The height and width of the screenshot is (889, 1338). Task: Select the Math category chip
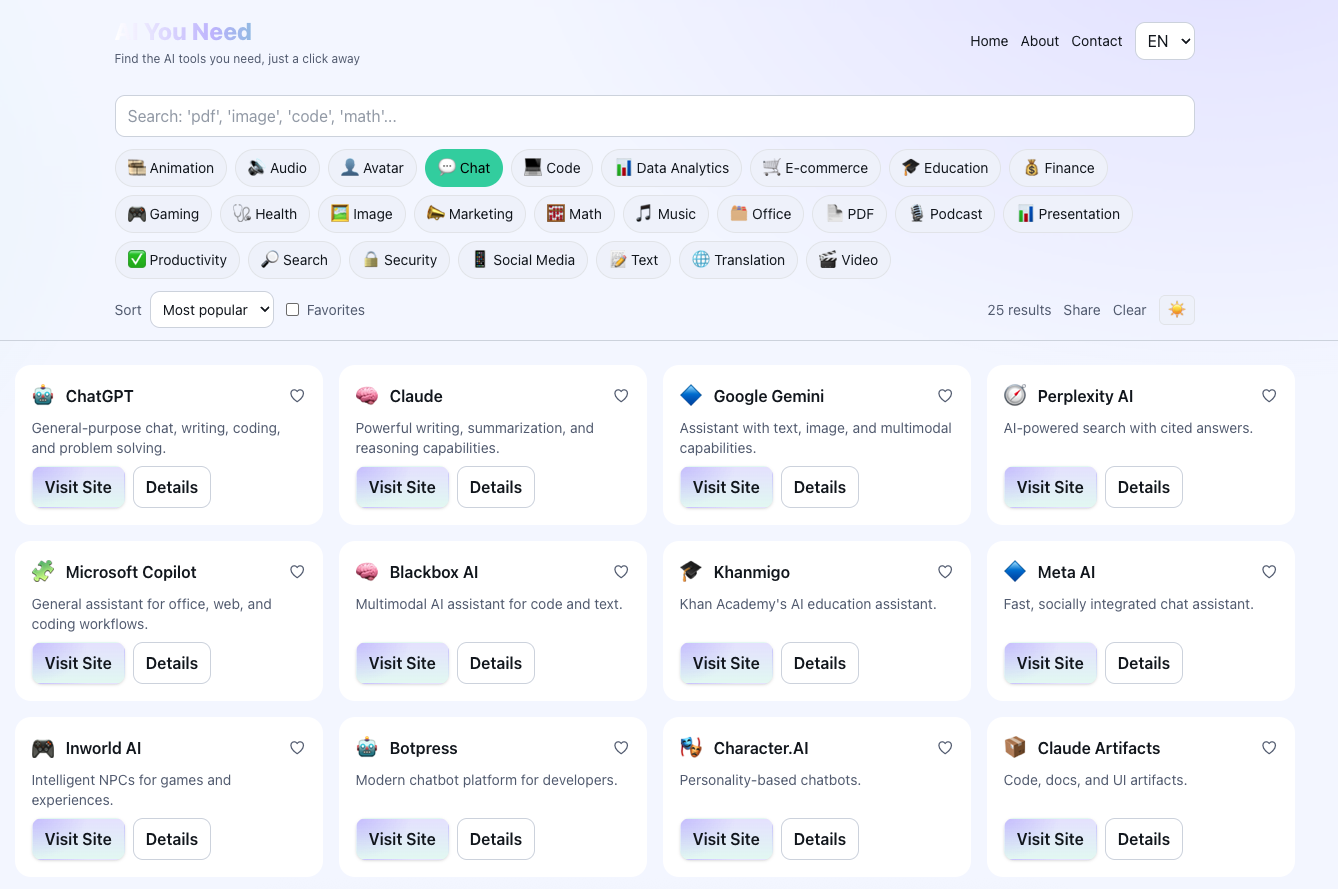coord(574,214)
